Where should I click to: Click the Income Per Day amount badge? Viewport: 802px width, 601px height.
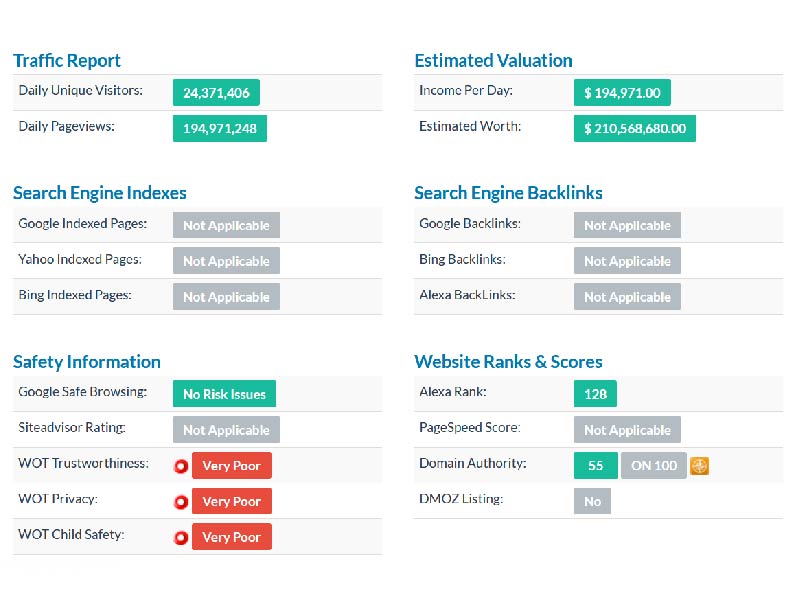[x=622, y=93]
